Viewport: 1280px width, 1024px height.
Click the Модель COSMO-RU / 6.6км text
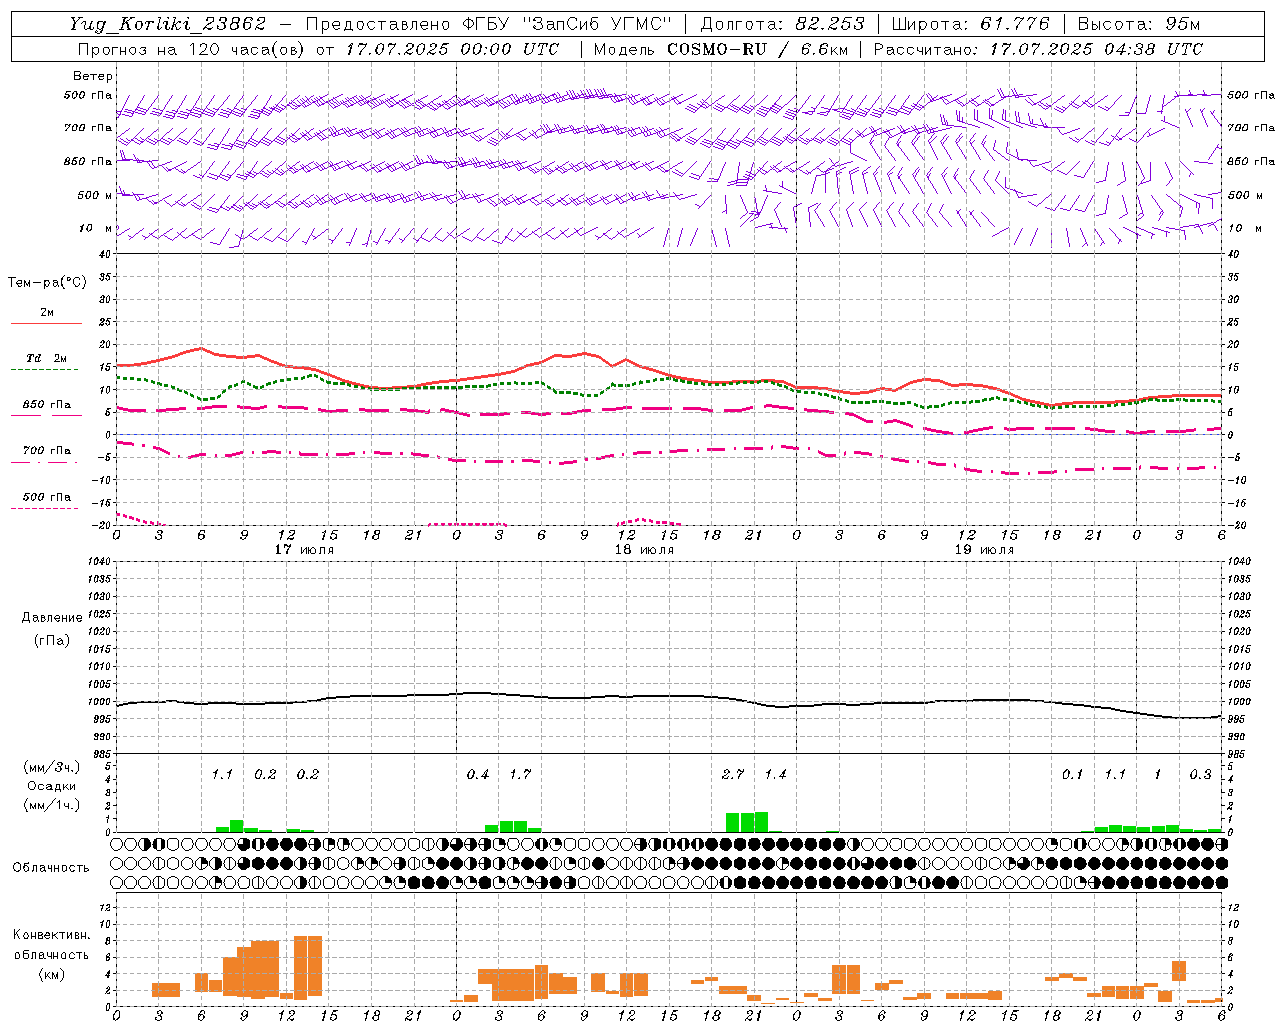[722, 49]
